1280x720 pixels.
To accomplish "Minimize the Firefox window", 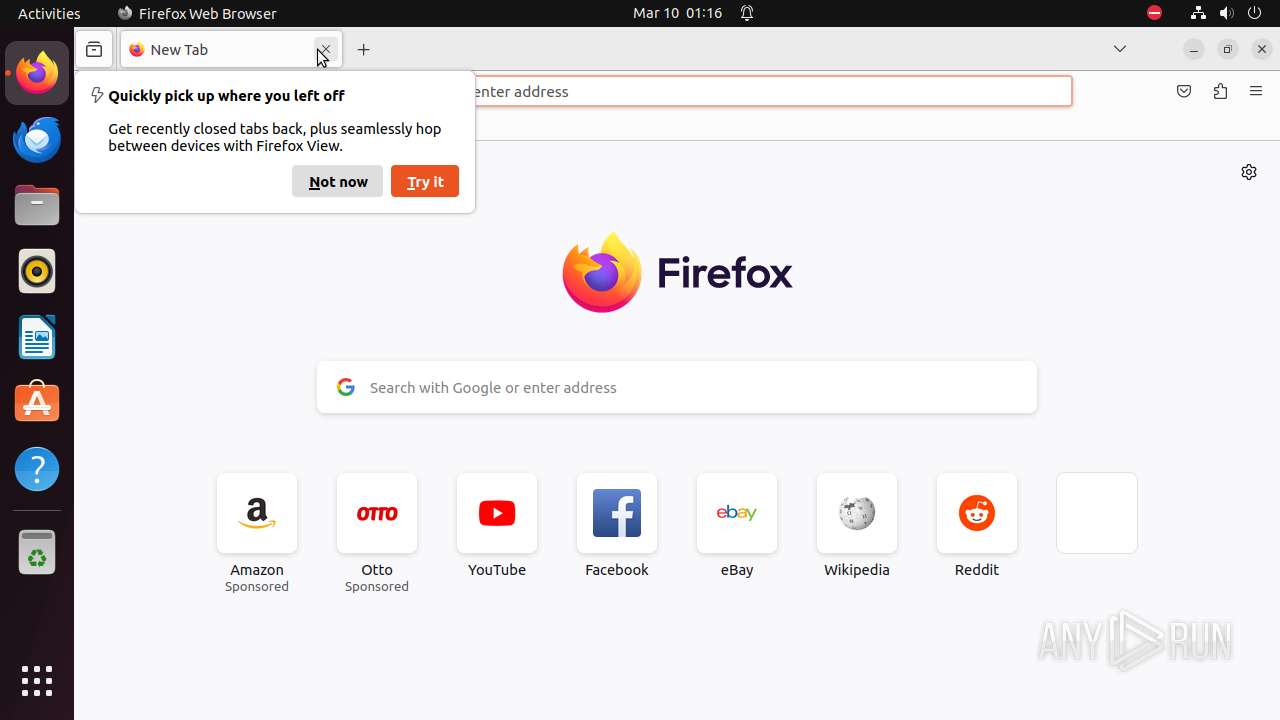I will (x=1194, y=49).
